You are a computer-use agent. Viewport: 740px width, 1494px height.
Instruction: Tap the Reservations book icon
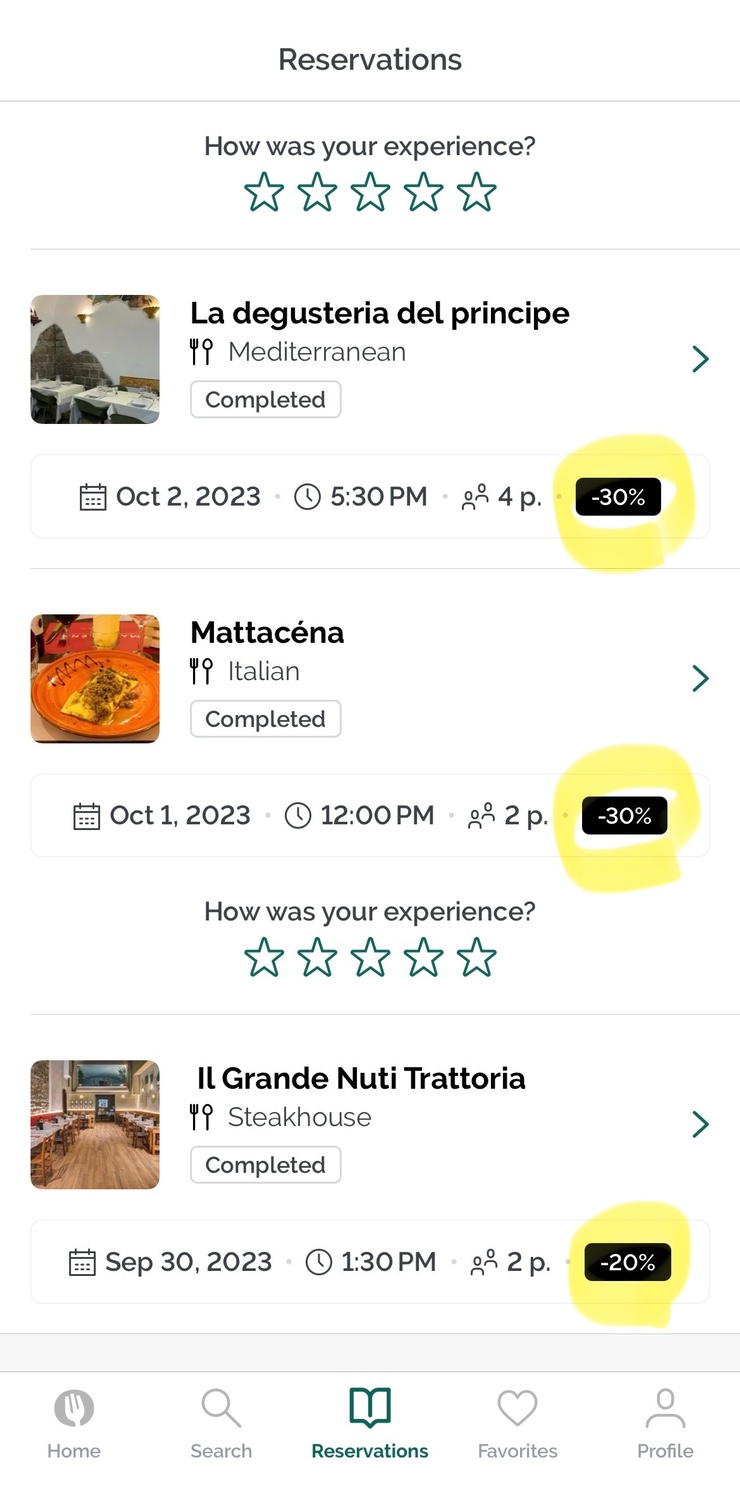click(x=369, y=1409)
